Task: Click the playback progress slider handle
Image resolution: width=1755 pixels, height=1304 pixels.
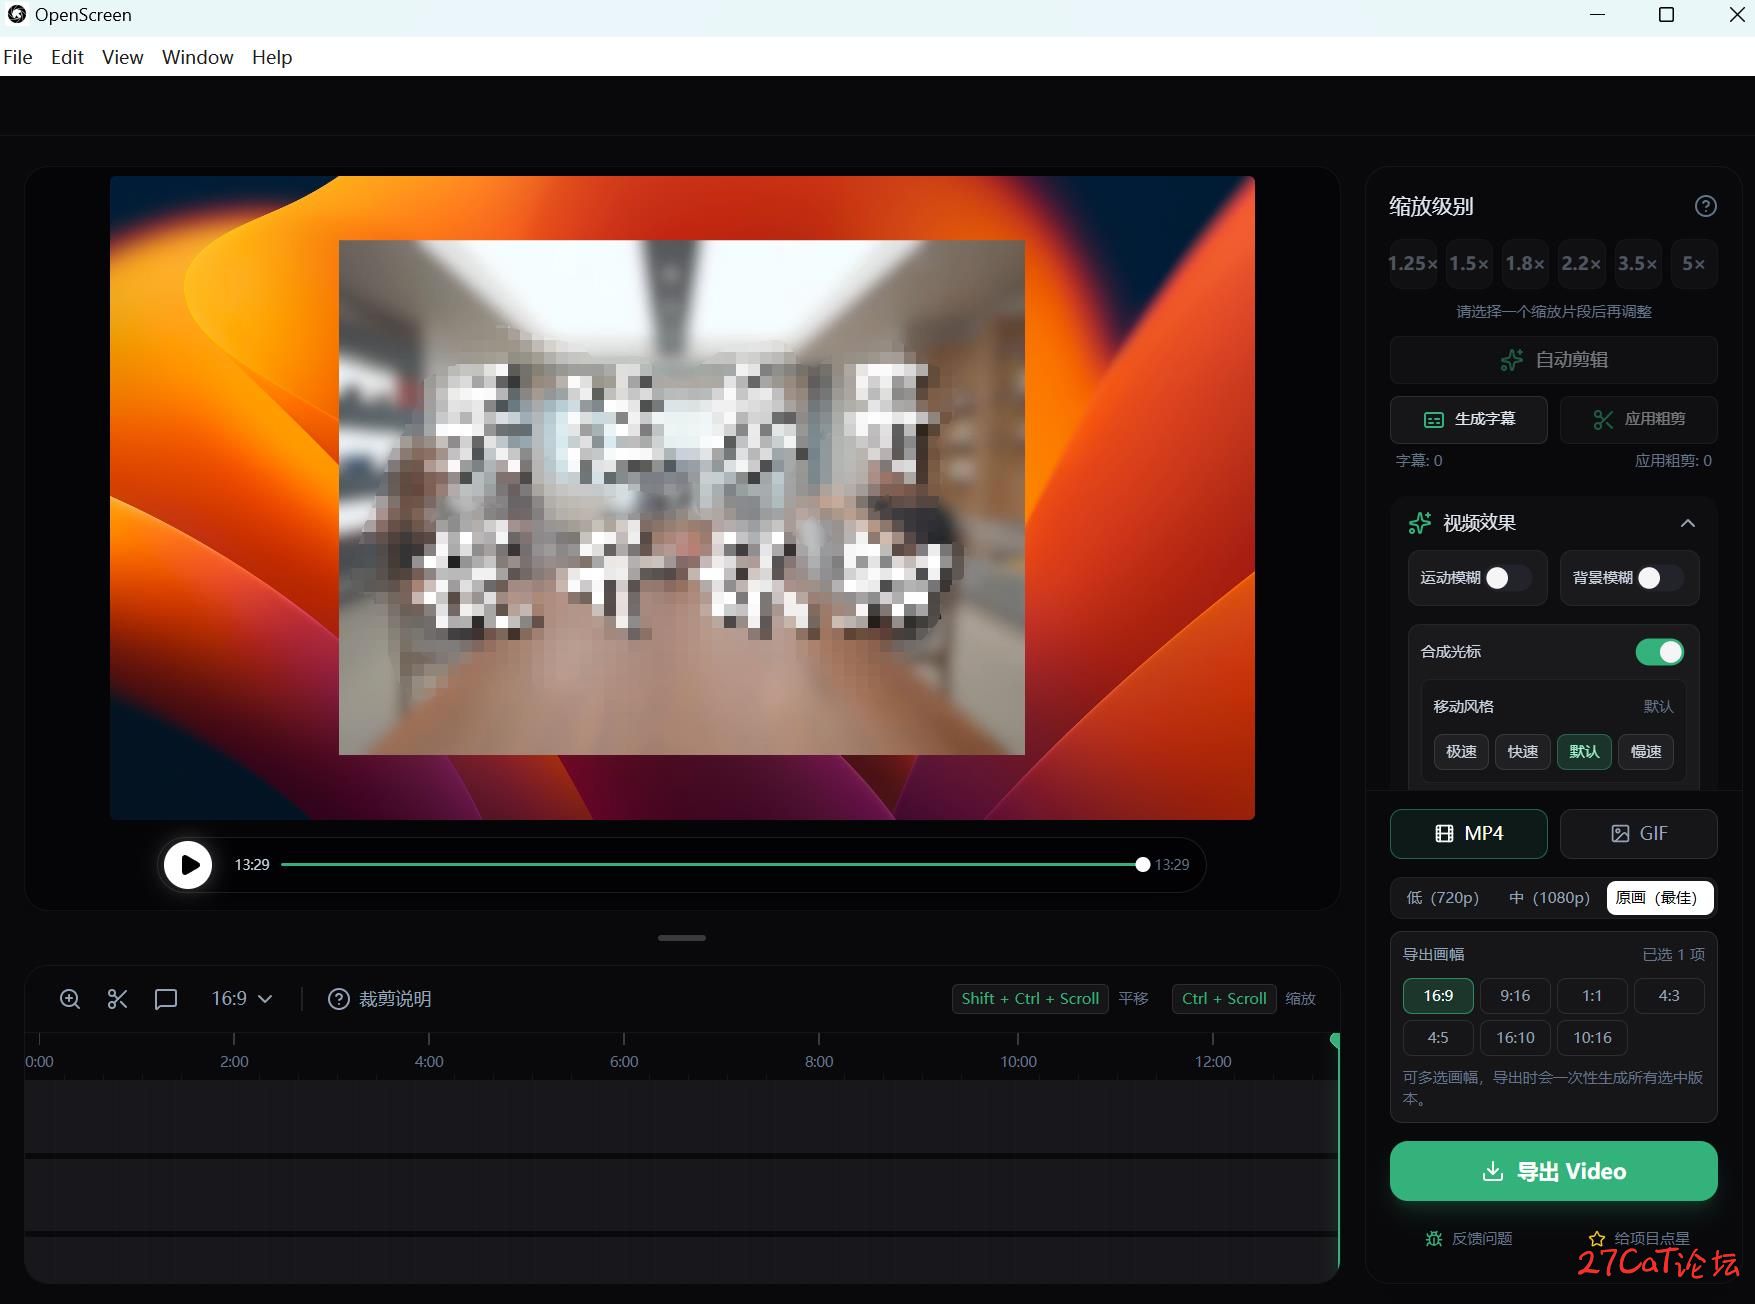Action: [1142, 865]
